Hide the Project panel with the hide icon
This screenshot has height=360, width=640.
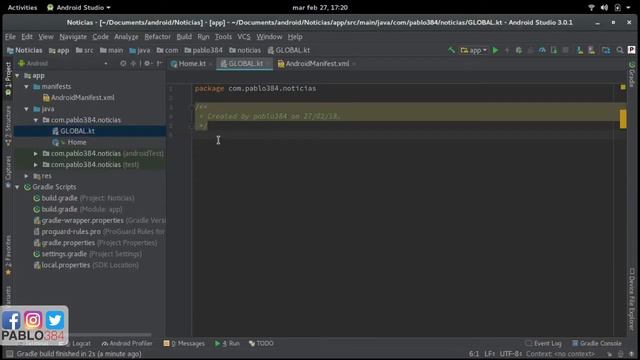coord(159,63)
